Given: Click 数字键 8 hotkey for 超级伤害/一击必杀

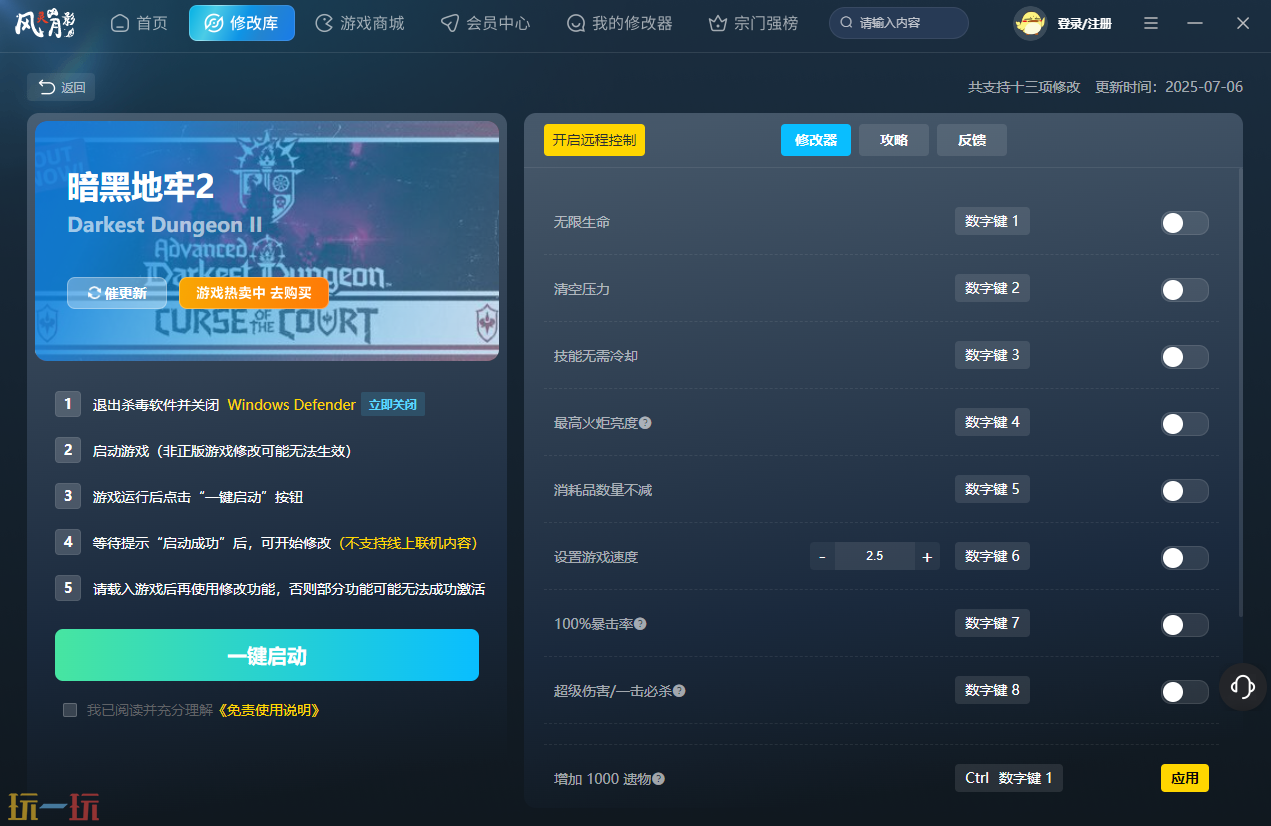Looking at the screenshot, I should pyautogui.click(x=992, y=690).
